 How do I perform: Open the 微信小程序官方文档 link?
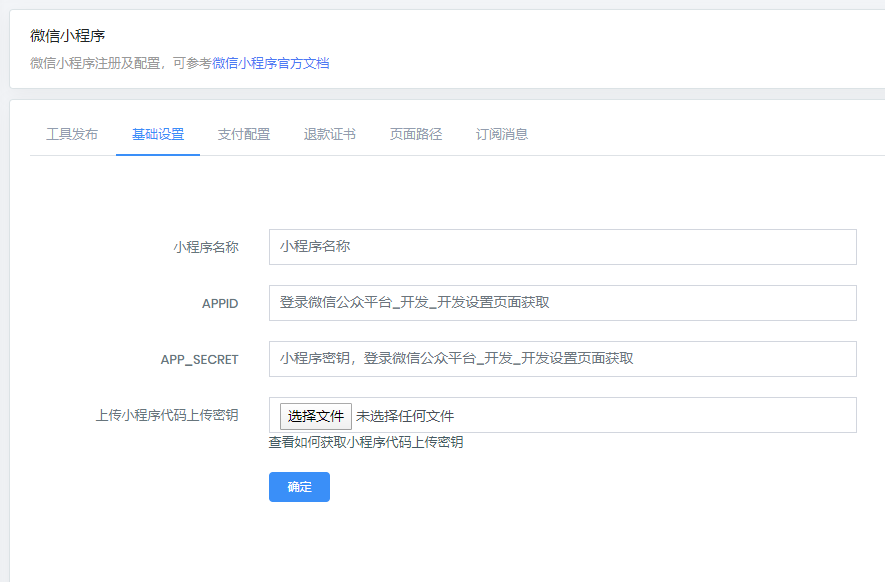coord(270,63)
